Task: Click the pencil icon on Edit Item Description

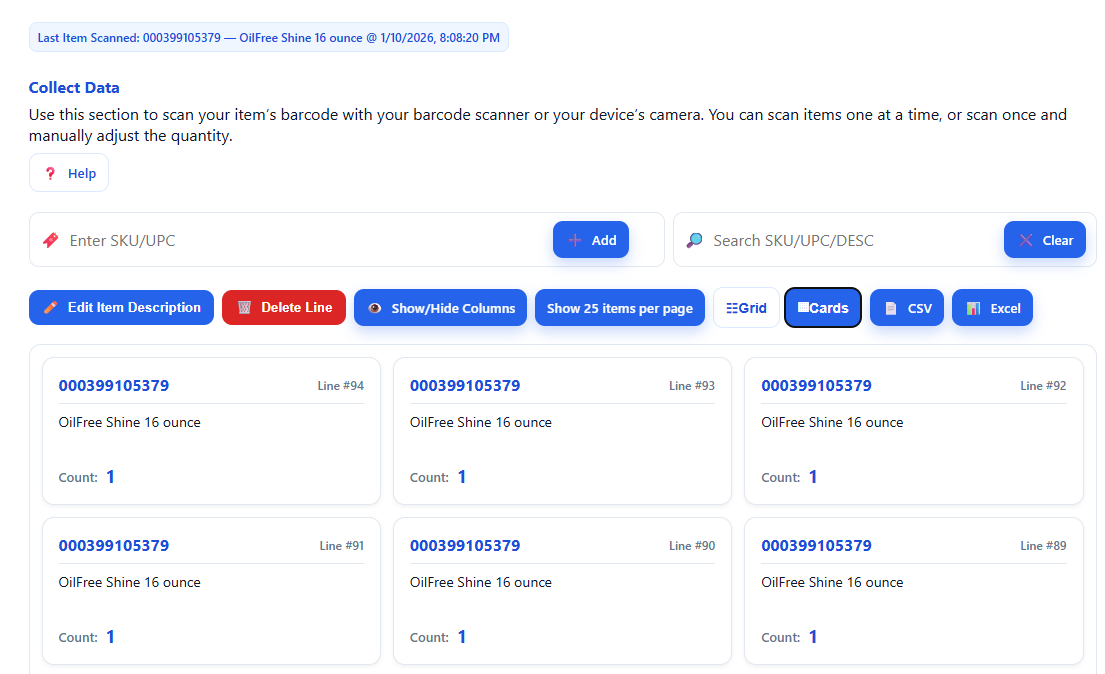Action: click(x=49, y=307)
